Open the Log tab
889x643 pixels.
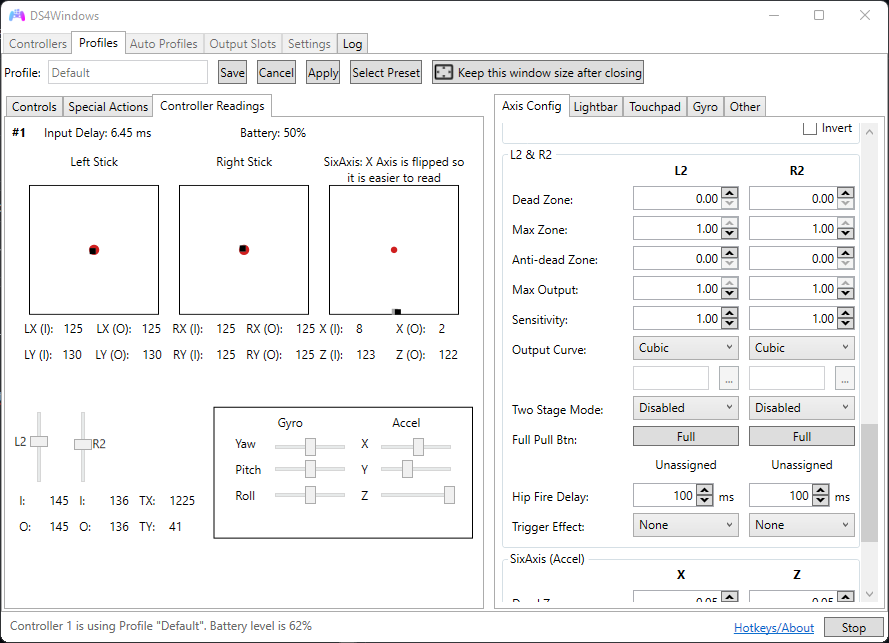[352, 44]
